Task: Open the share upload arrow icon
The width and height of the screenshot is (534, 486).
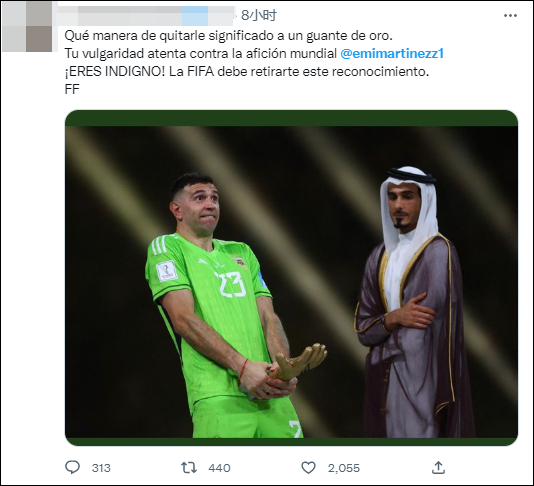Action: (438, 467)
